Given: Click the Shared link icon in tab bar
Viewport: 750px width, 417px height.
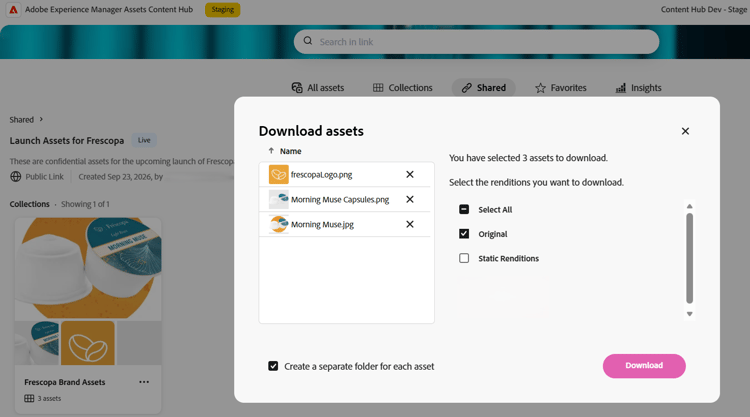Looking at the screenshot, I should point(466,88).
